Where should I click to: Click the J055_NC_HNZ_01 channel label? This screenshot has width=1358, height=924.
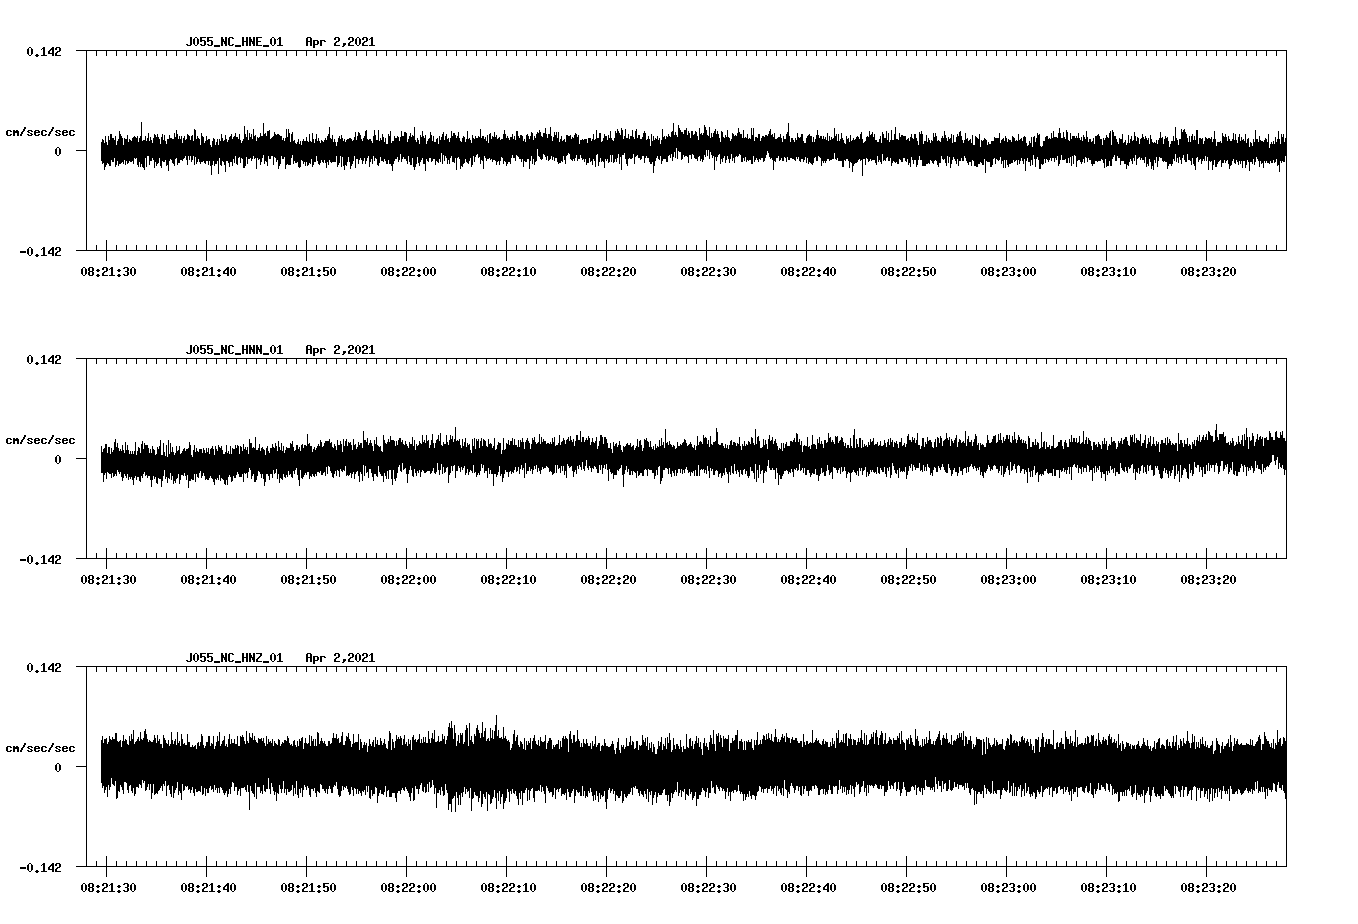click(x=232, y=657)
